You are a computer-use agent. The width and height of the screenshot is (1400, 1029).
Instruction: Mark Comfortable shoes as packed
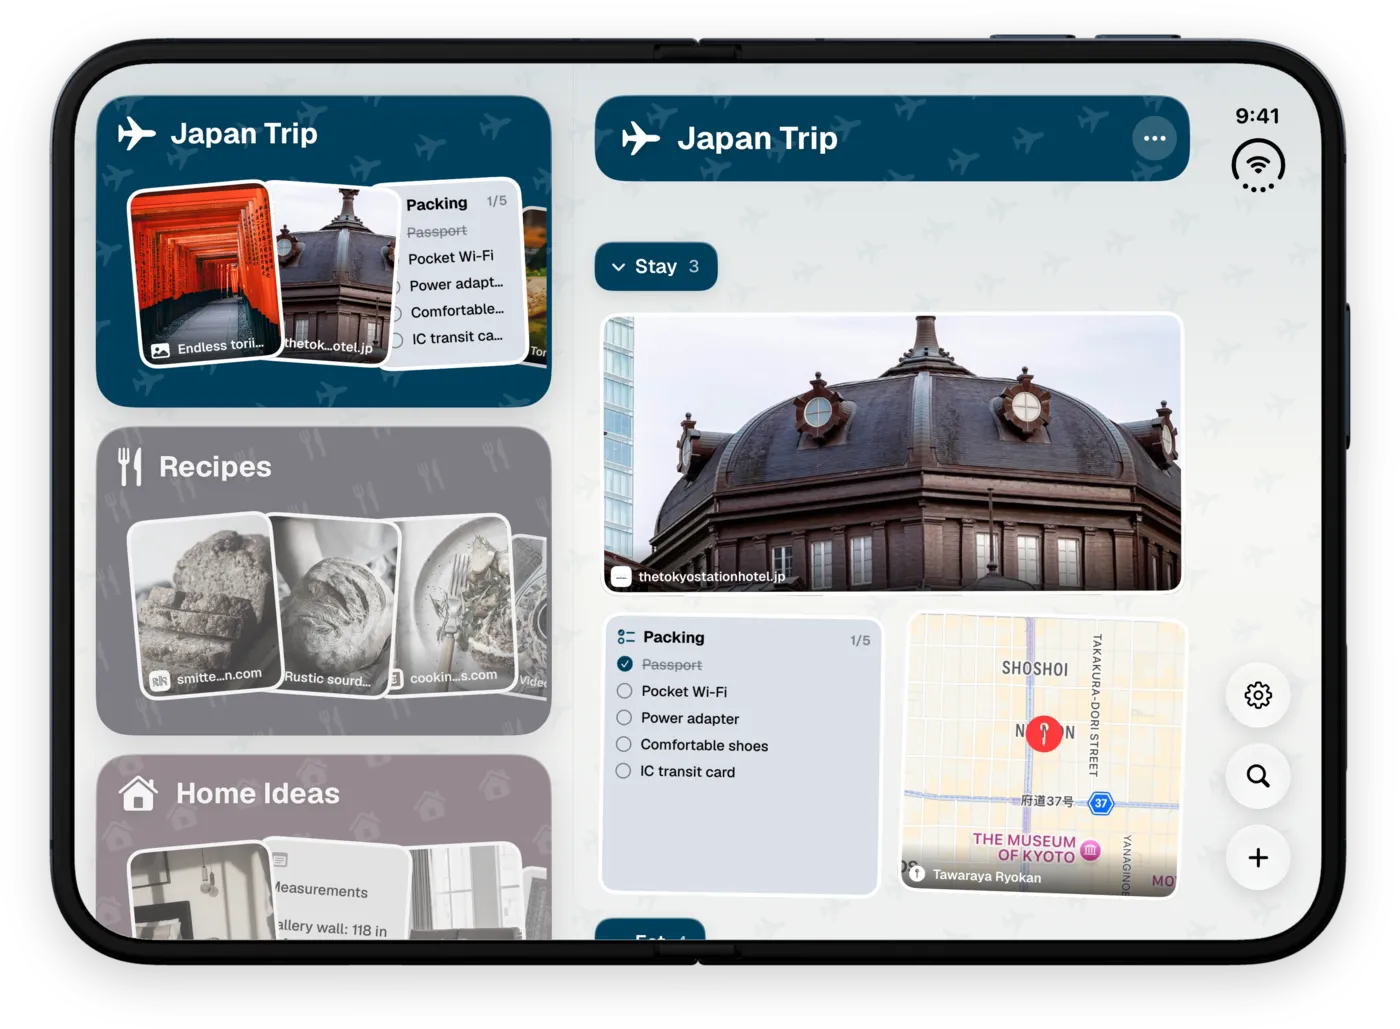(623, 745)
